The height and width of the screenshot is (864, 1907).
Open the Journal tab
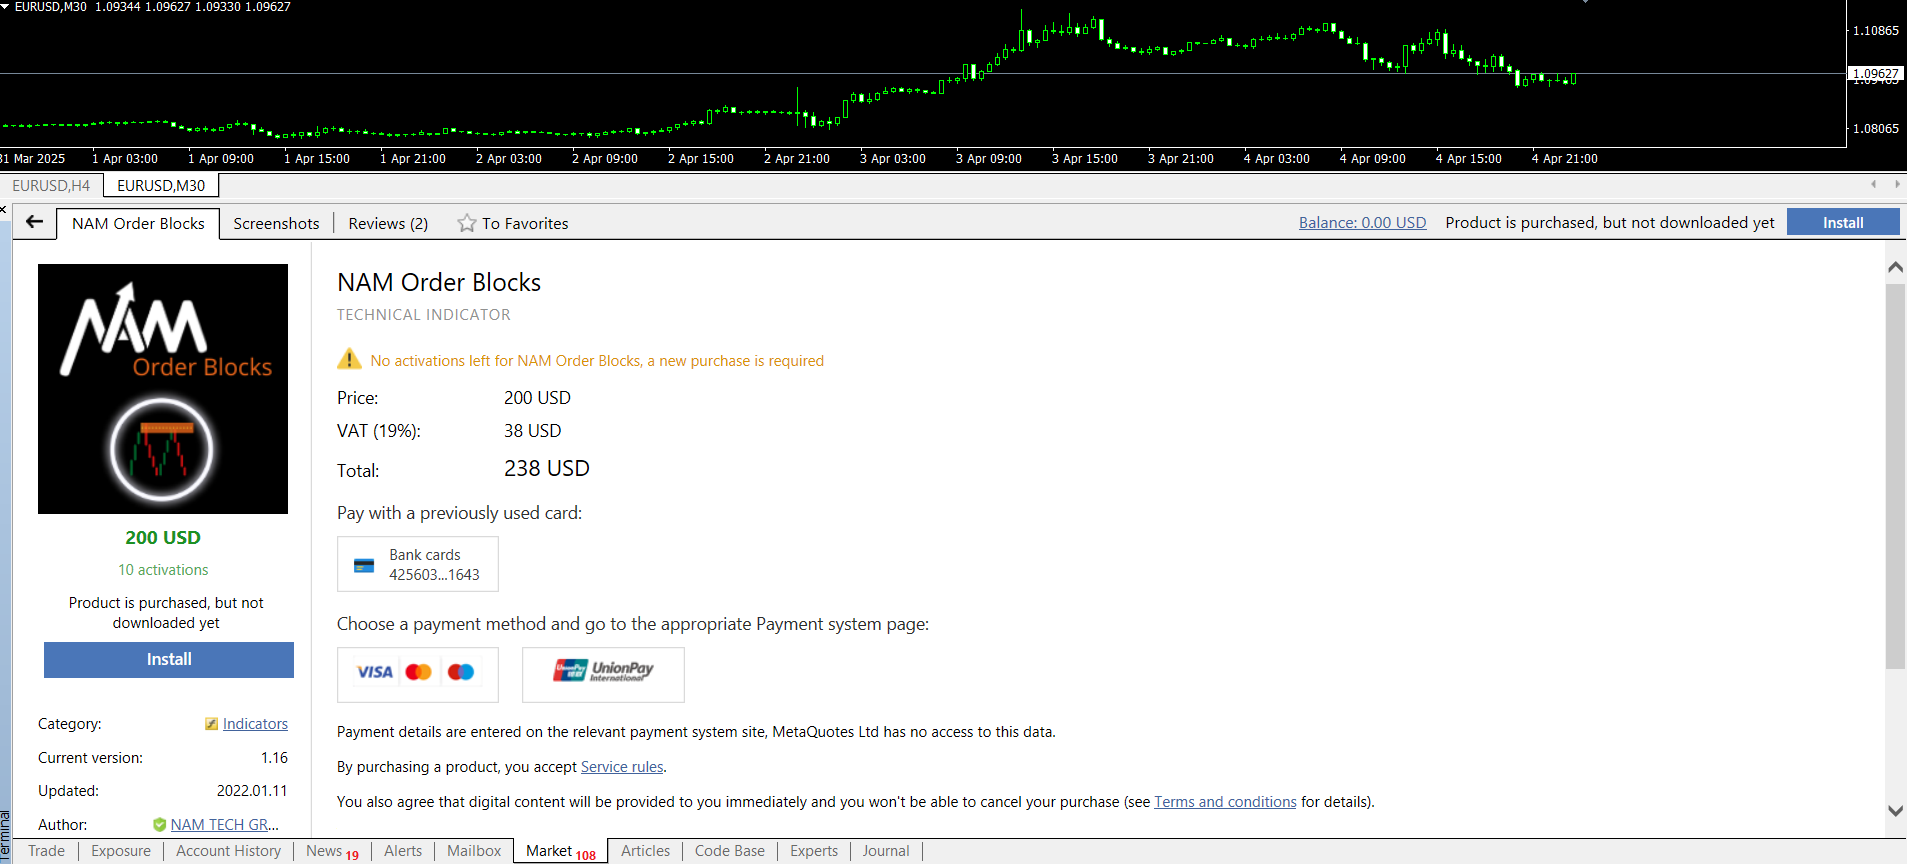click(x=886, y=851)
